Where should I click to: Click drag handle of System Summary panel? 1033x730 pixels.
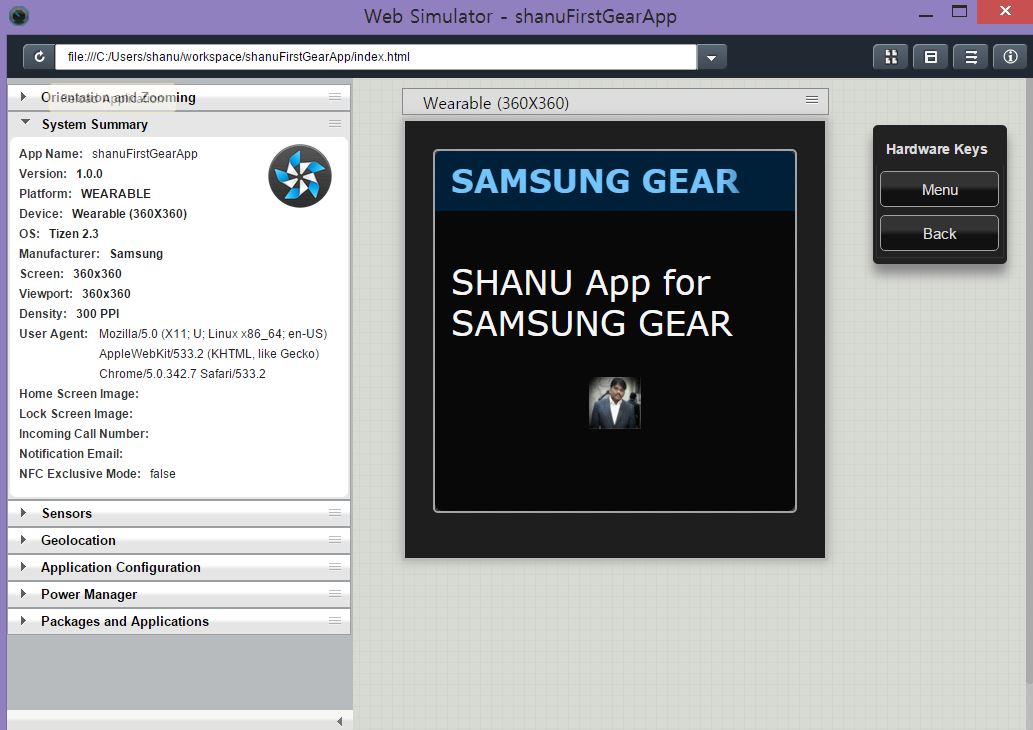pyautogui.click(x=335, y=123)
